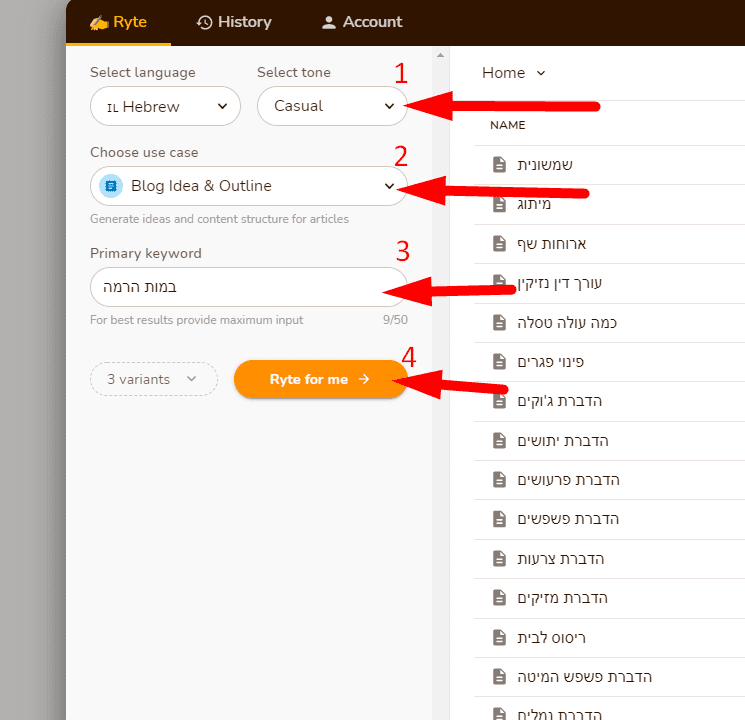
Task: Click the scroll up arrow of panel
Action: pos(440,55)
